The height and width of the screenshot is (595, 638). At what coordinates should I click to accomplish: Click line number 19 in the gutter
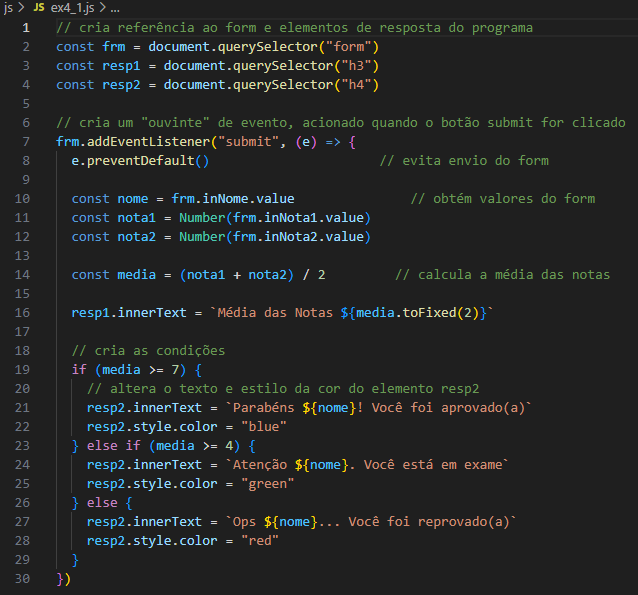click(x=22, y=370)
